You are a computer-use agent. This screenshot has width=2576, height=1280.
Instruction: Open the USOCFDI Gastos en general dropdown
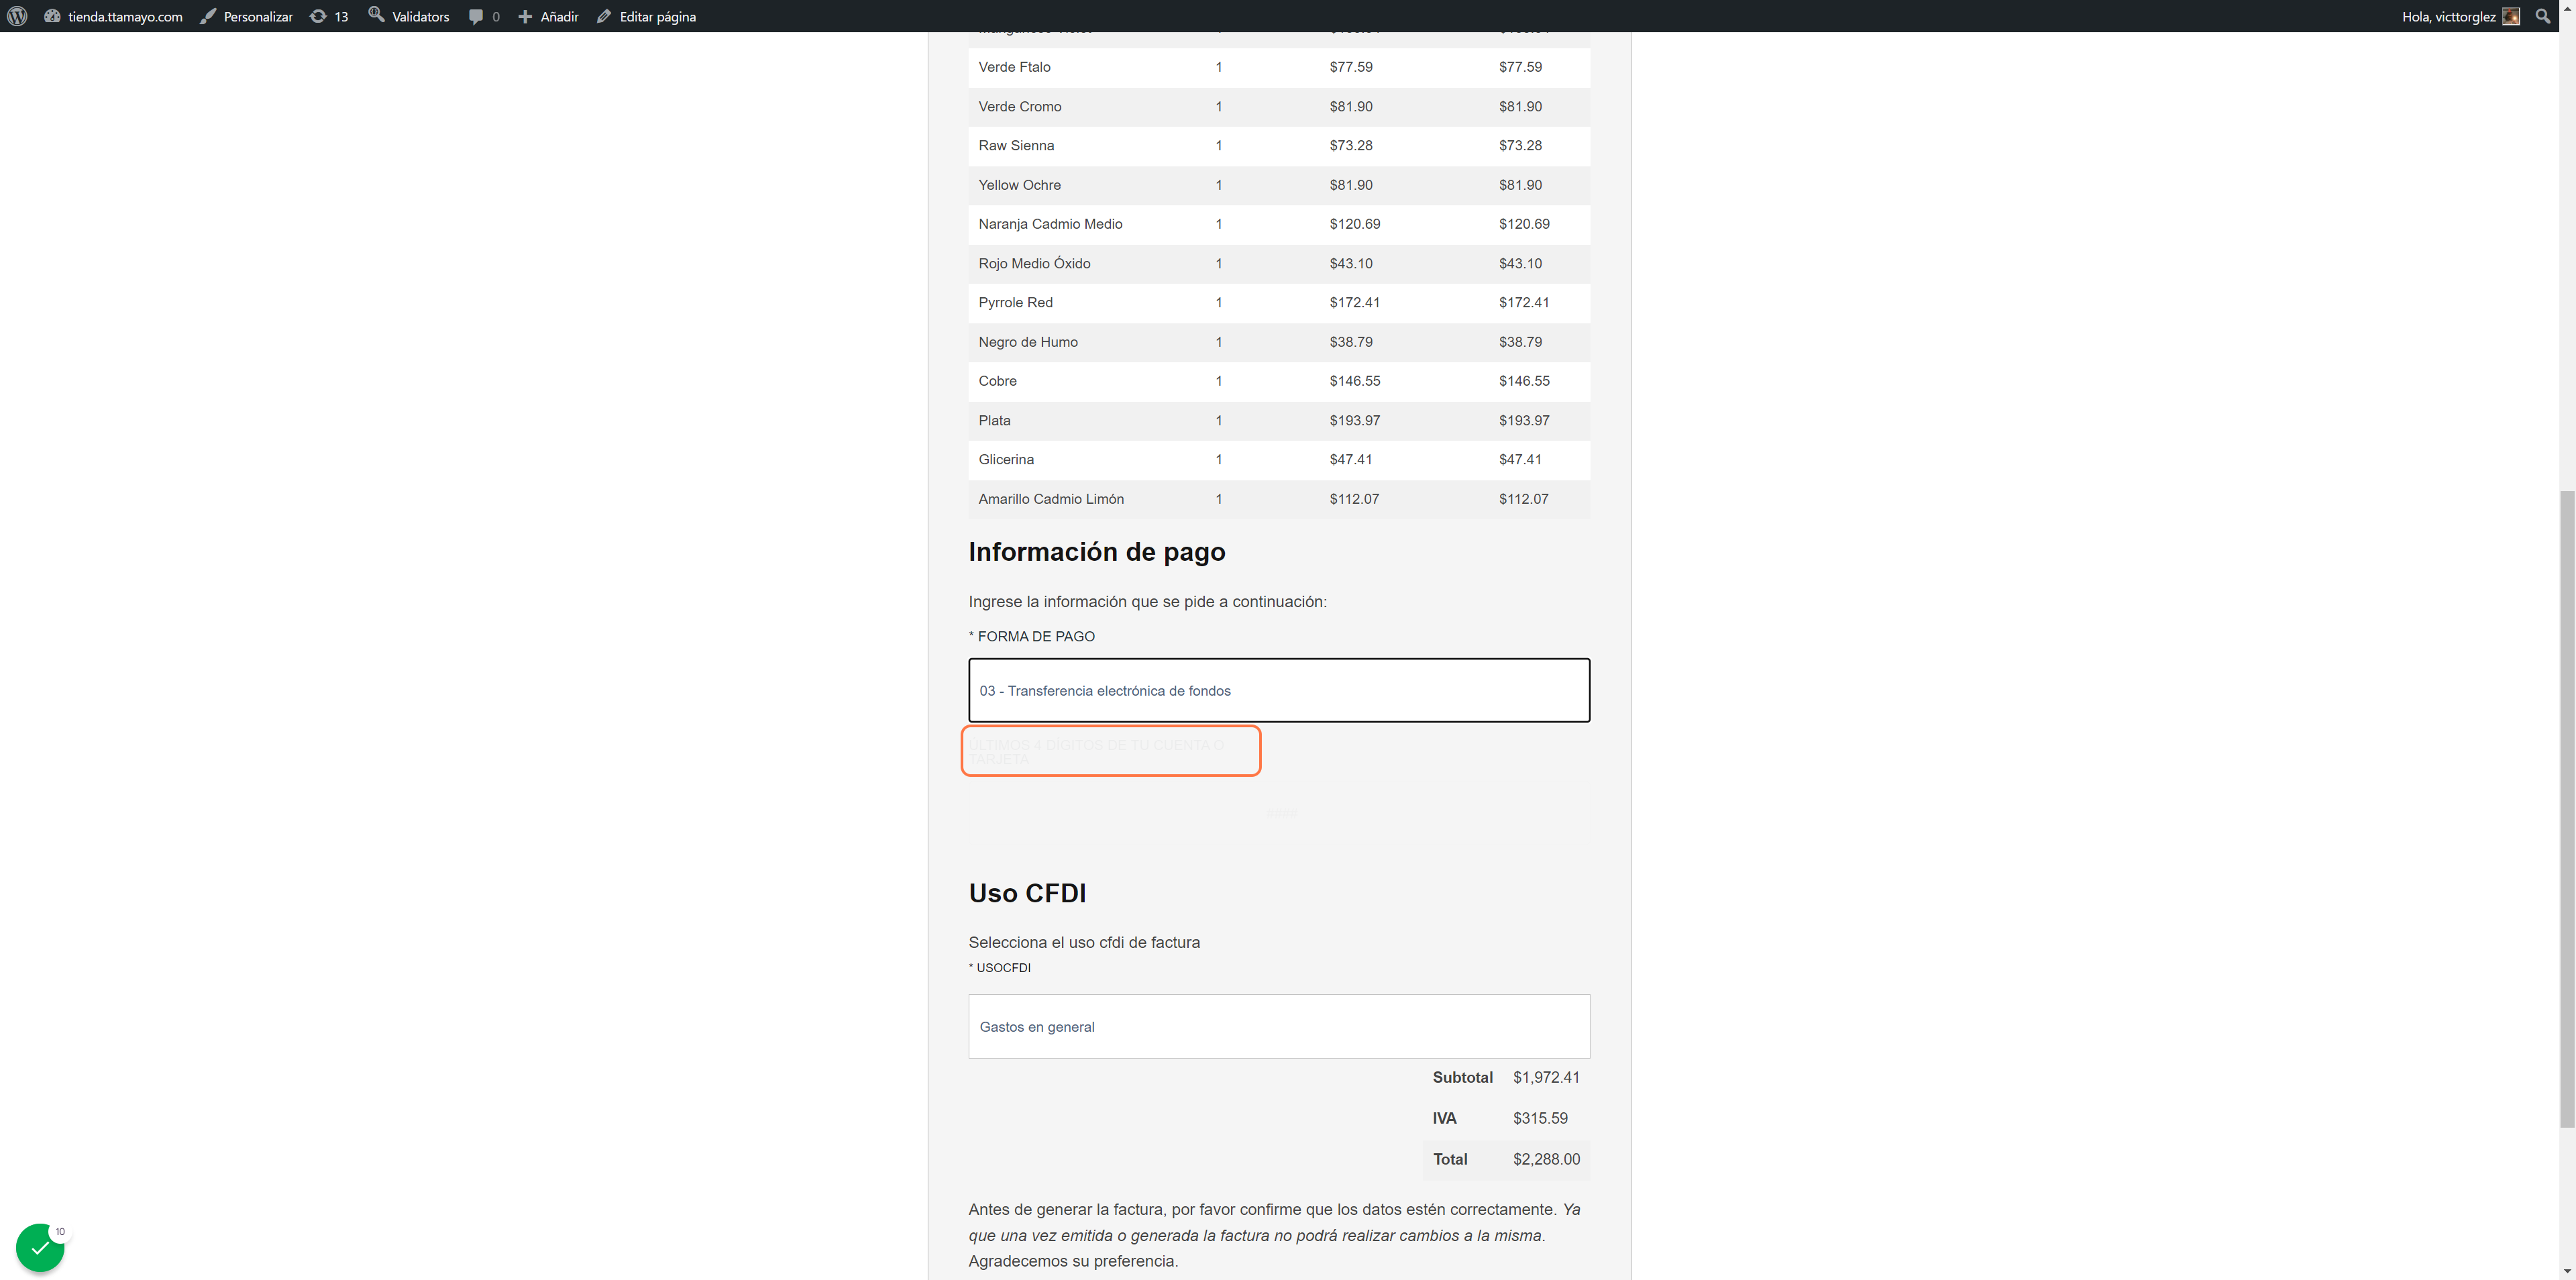click(x=1279, y=1026)
